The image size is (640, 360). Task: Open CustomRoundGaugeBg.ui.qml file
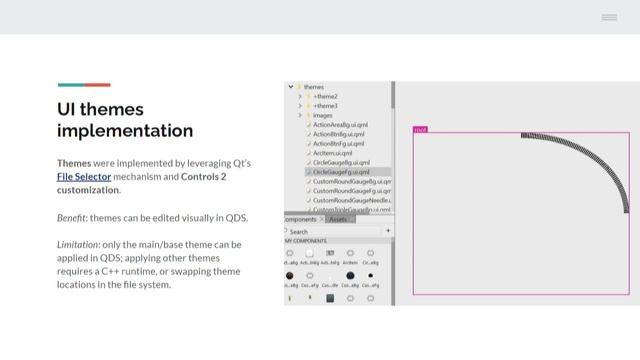point(352,181)
